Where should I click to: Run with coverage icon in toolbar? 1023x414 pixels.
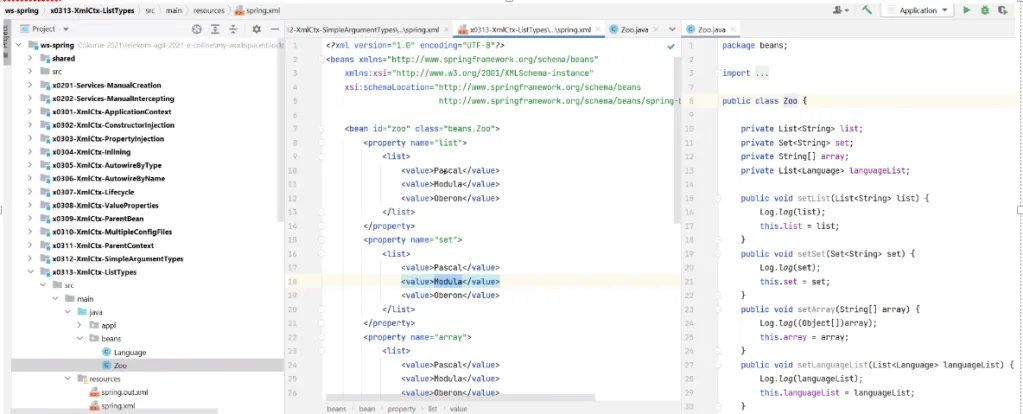(1003, 10)
